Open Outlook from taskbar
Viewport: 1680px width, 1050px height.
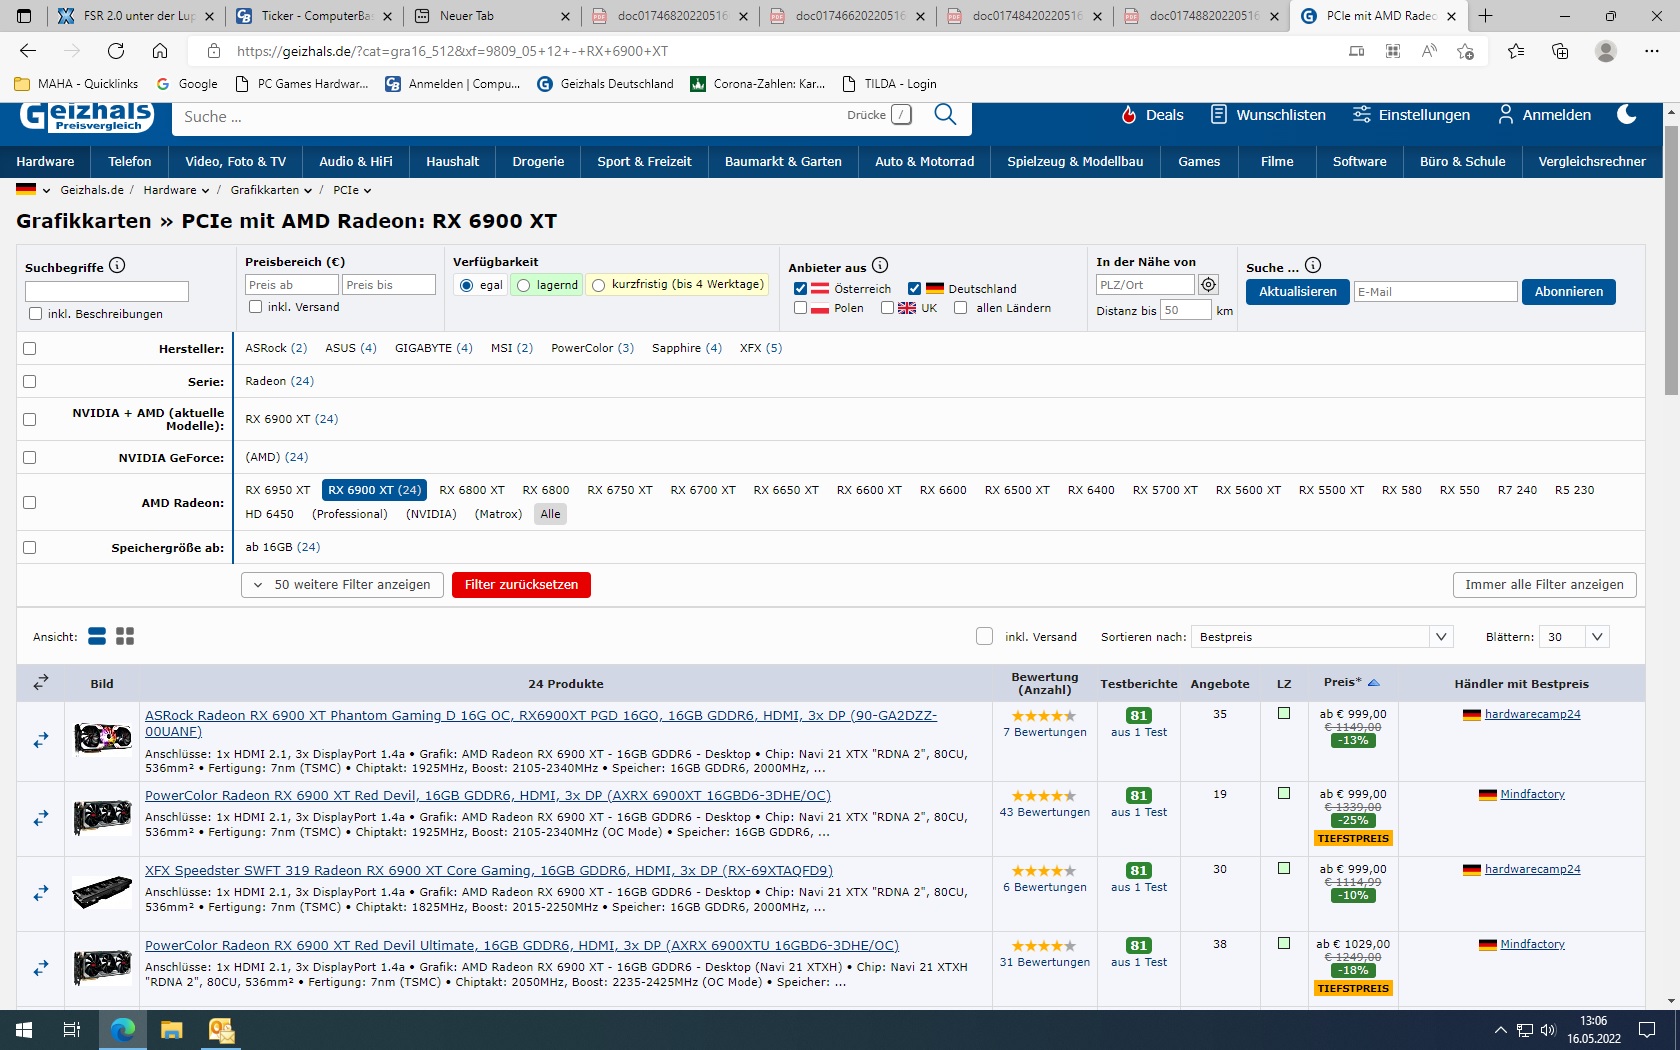(x=221, y=1030)
